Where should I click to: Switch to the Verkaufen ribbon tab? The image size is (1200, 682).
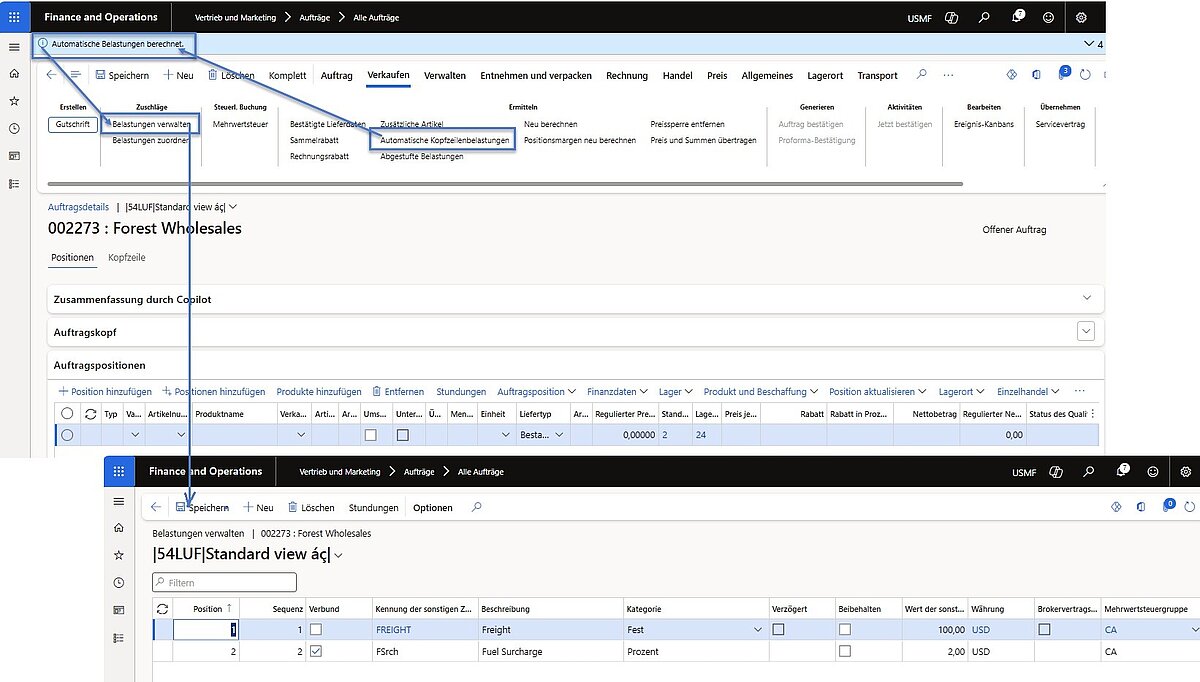pyautogui.click(x=388, y=75)
